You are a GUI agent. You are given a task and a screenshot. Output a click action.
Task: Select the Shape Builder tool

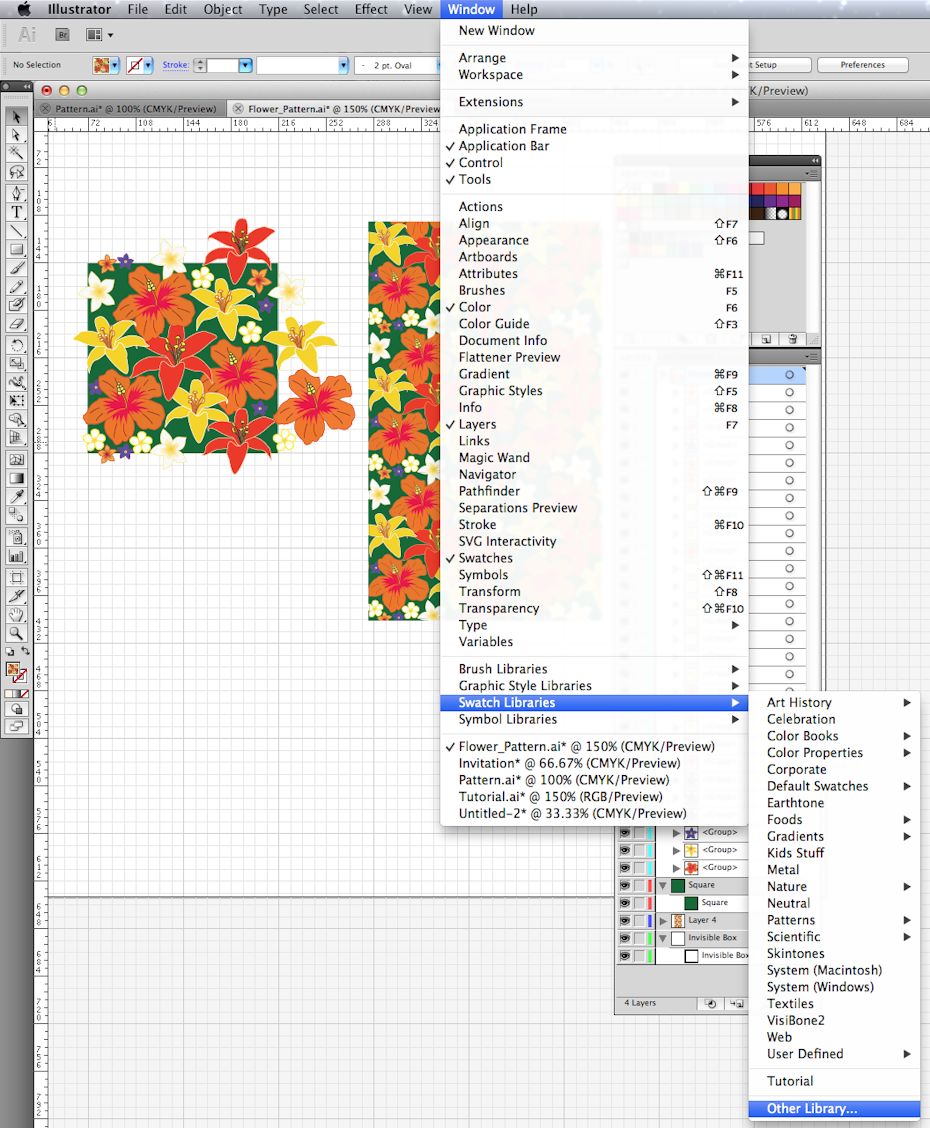[16, 419]
